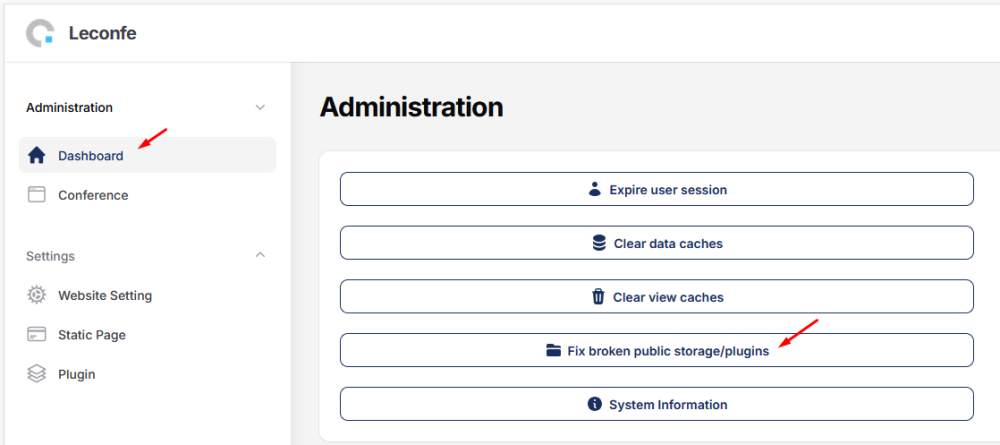The width and height of the screenshot is (1000, 445).
Task: Click the trash icon on Clear view caches
Action: [x=598, y=297]
